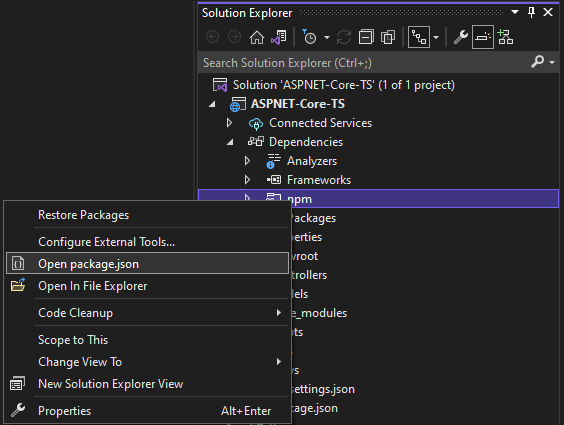The image size is (564, 425).
Task: Collapse the Dependencies node
Action: pos(230,142)
